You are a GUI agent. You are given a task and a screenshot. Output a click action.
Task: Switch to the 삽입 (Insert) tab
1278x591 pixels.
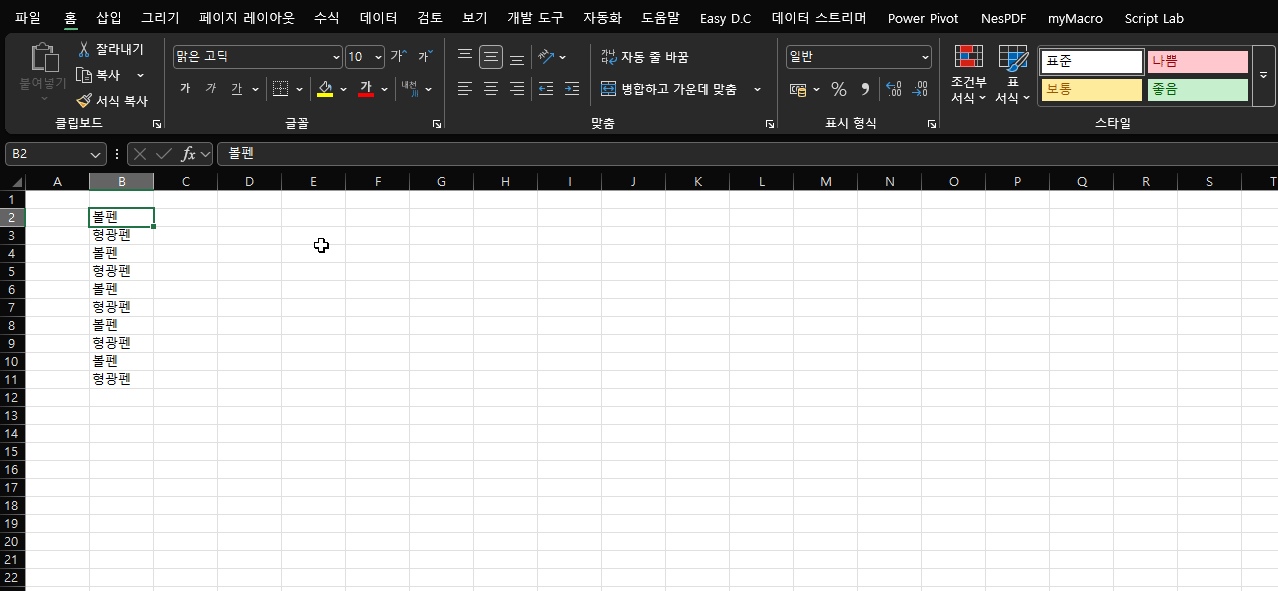tap(108, 18)
